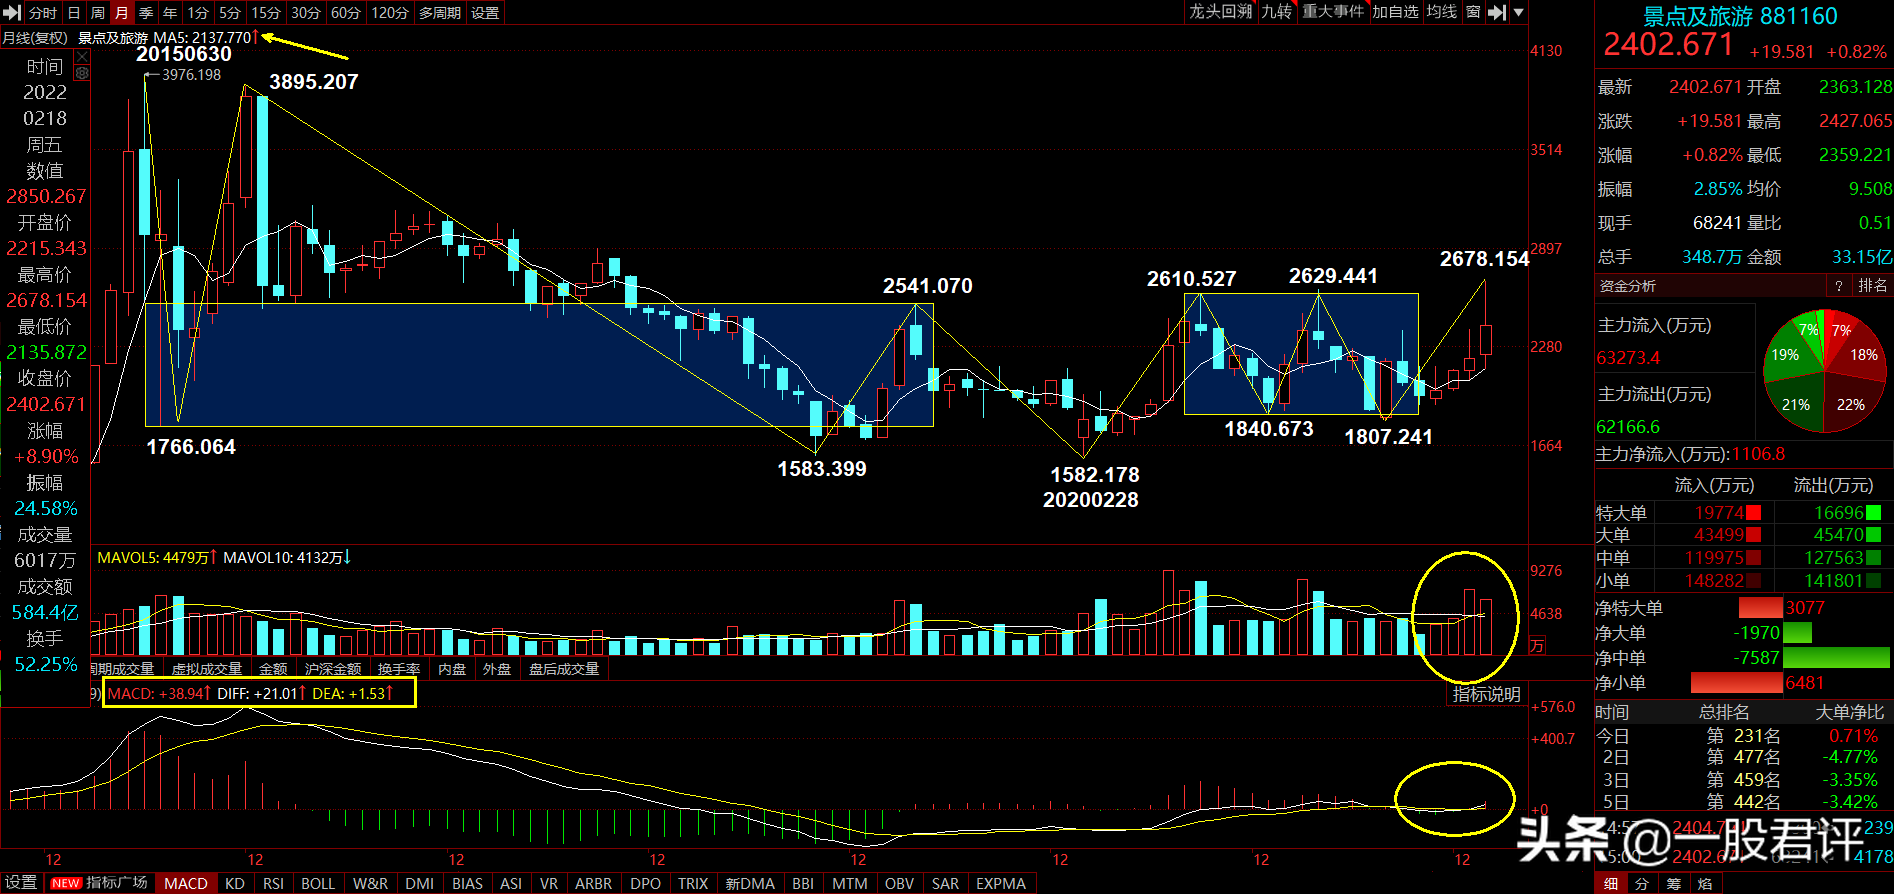This screenshot has width=1894, height=894.
Task: Click the 龙头回溯 toolbar button
Action: pos(1220,12)
